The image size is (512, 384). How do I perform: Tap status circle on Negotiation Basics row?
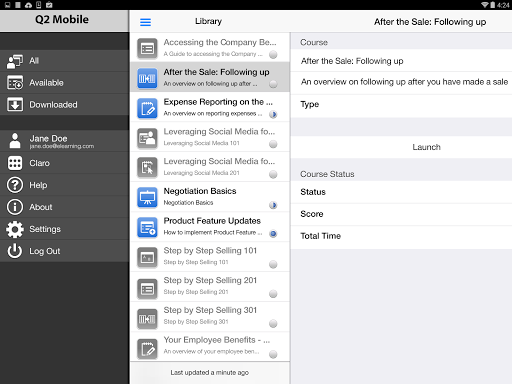tap(273, 205)
